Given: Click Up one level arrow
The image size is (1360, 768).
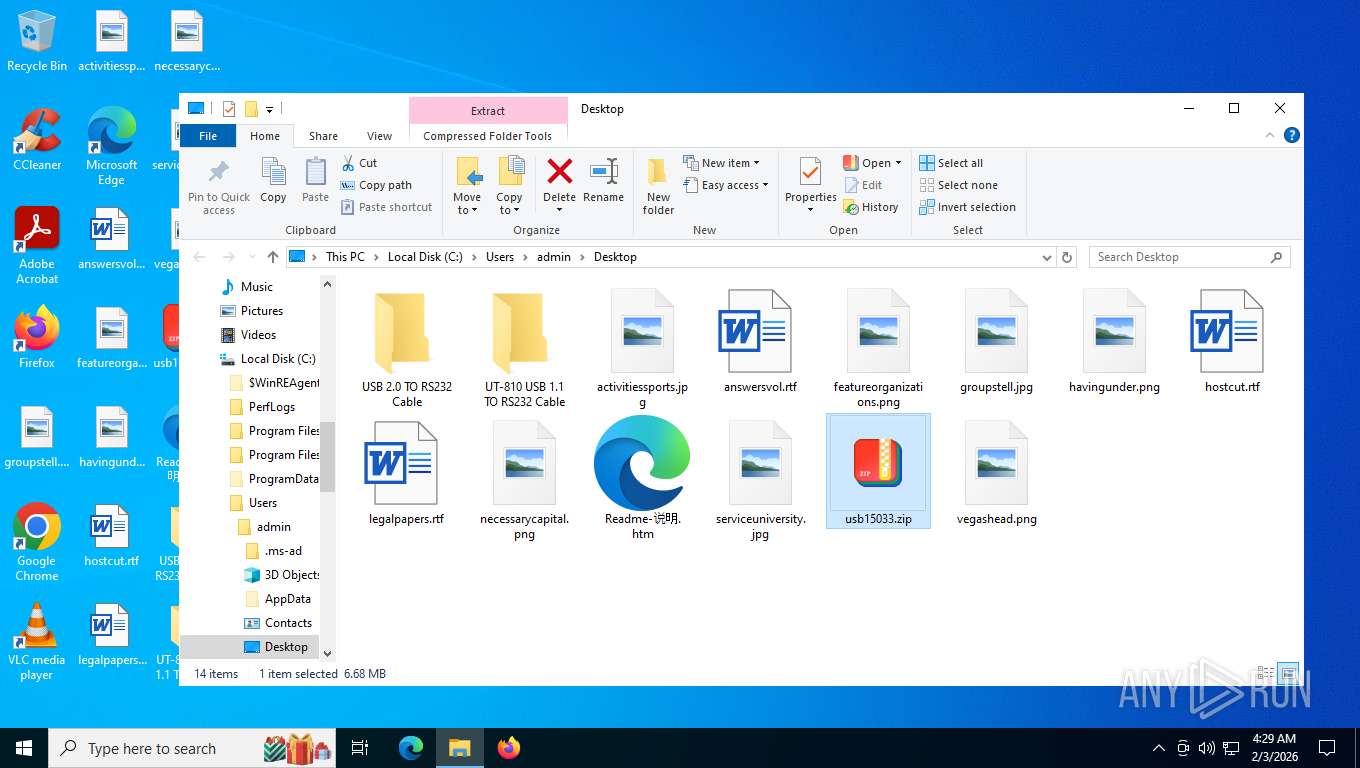Looking at the screenshot, I should 273,257.
